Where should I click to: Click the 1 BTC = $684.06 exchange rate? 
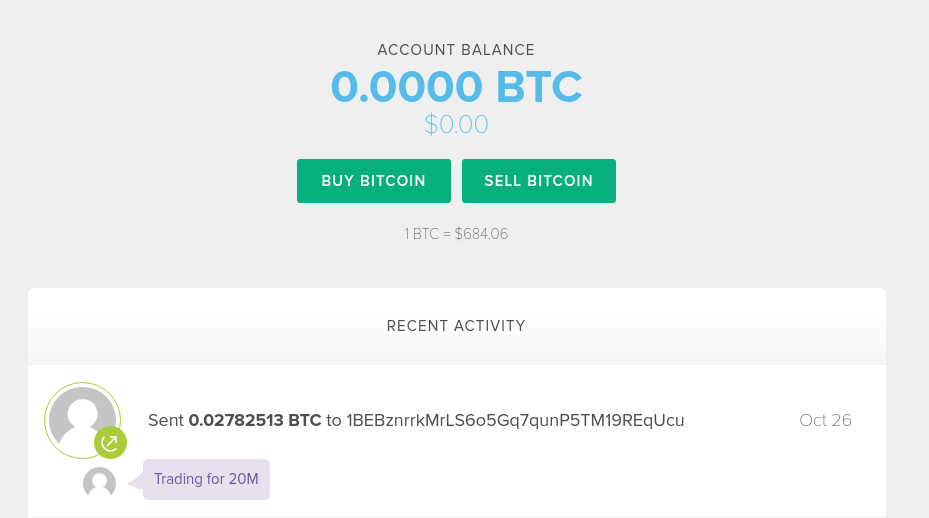(456, 234)
